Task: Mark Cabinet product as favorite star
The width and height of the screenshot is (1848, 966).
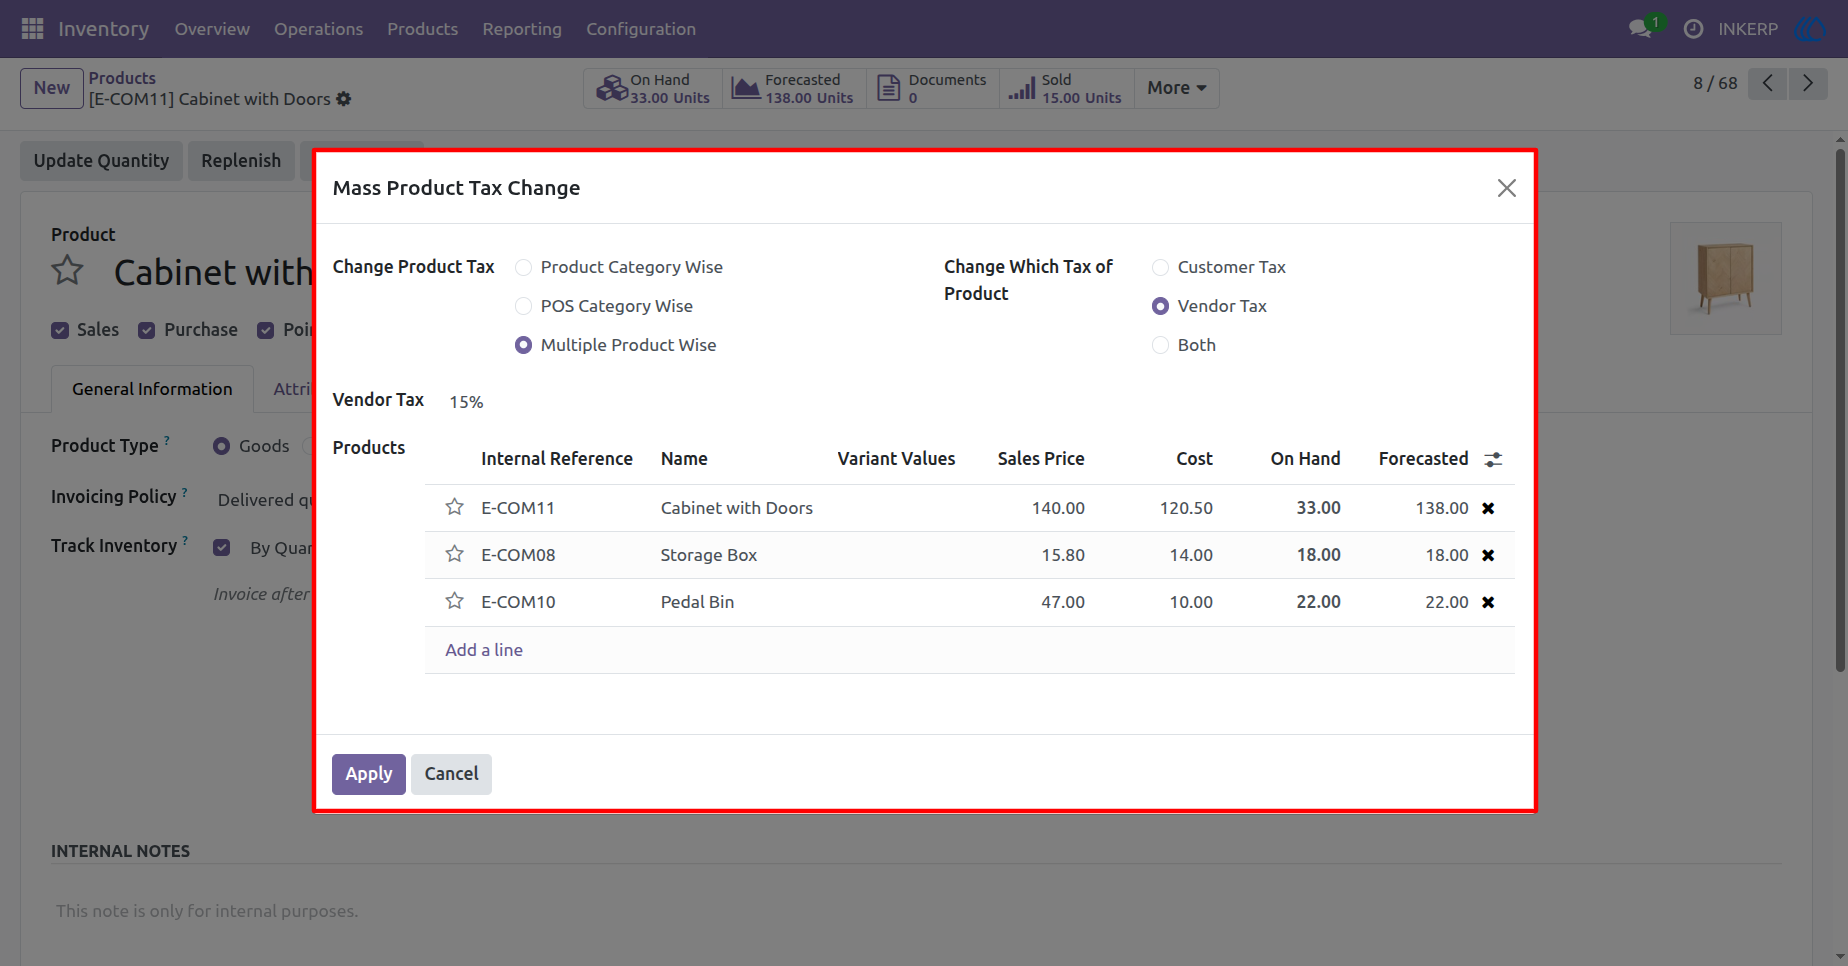Action: click(68, 270)
